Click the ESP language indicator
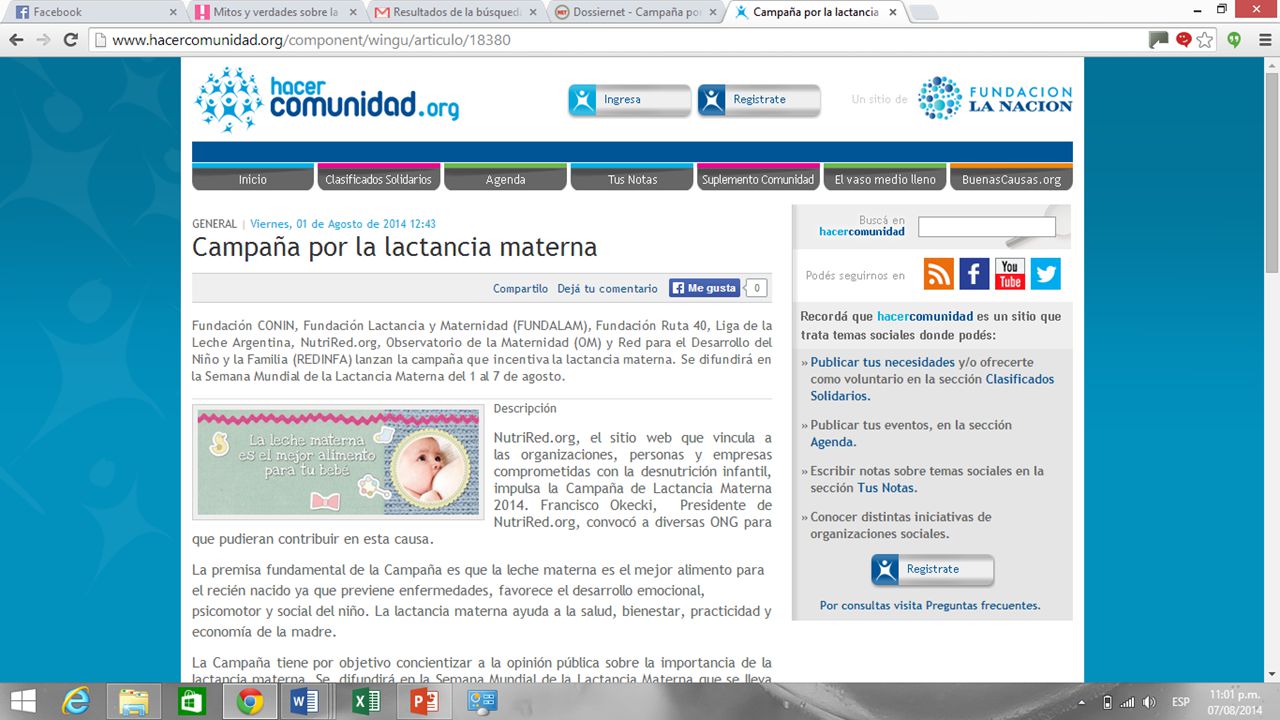Image resolution: width=1280 pixels, height=720 pixels. click(x=1181, y=702)
